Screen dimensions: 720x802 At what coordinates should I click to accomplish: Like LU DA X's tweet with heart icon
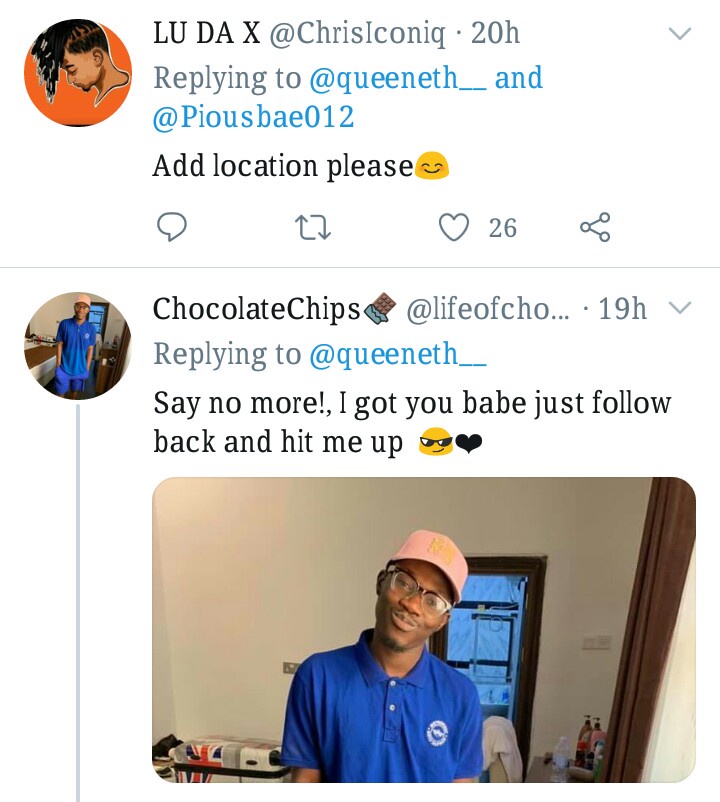pos(455,227)
